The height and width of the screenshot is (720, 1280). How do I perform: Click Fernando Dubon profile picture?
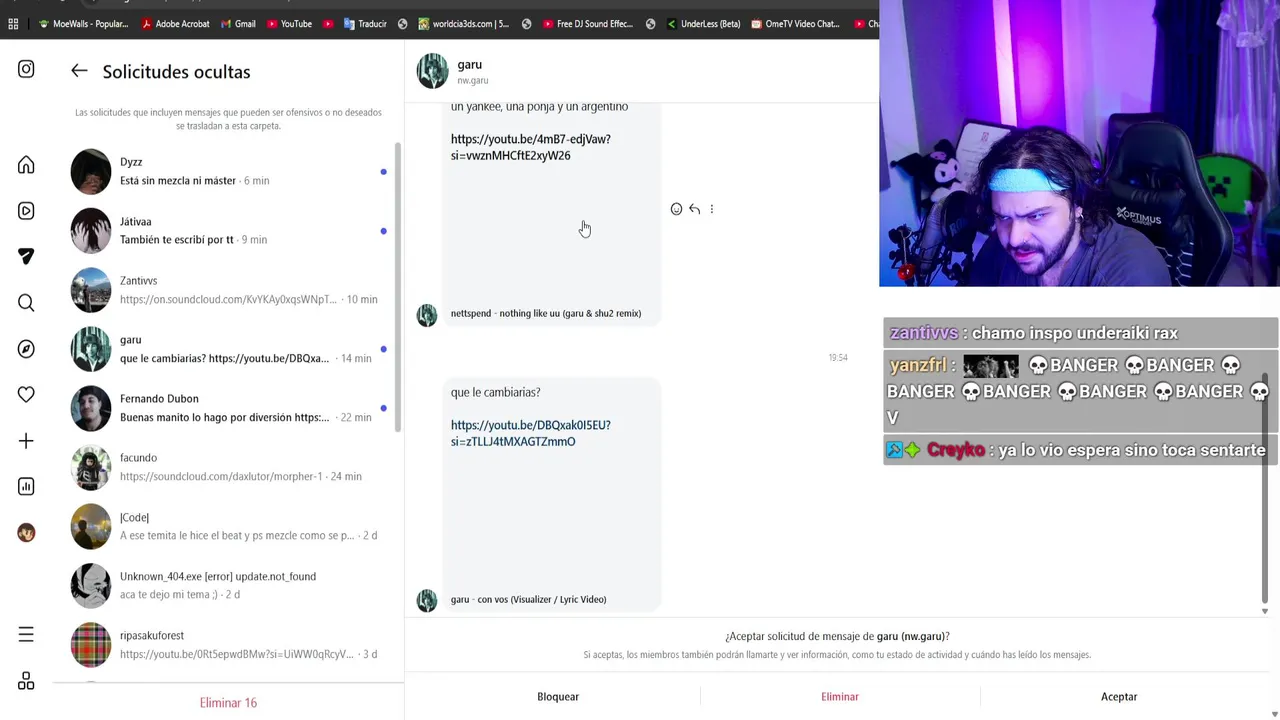[x=90, y=408]
